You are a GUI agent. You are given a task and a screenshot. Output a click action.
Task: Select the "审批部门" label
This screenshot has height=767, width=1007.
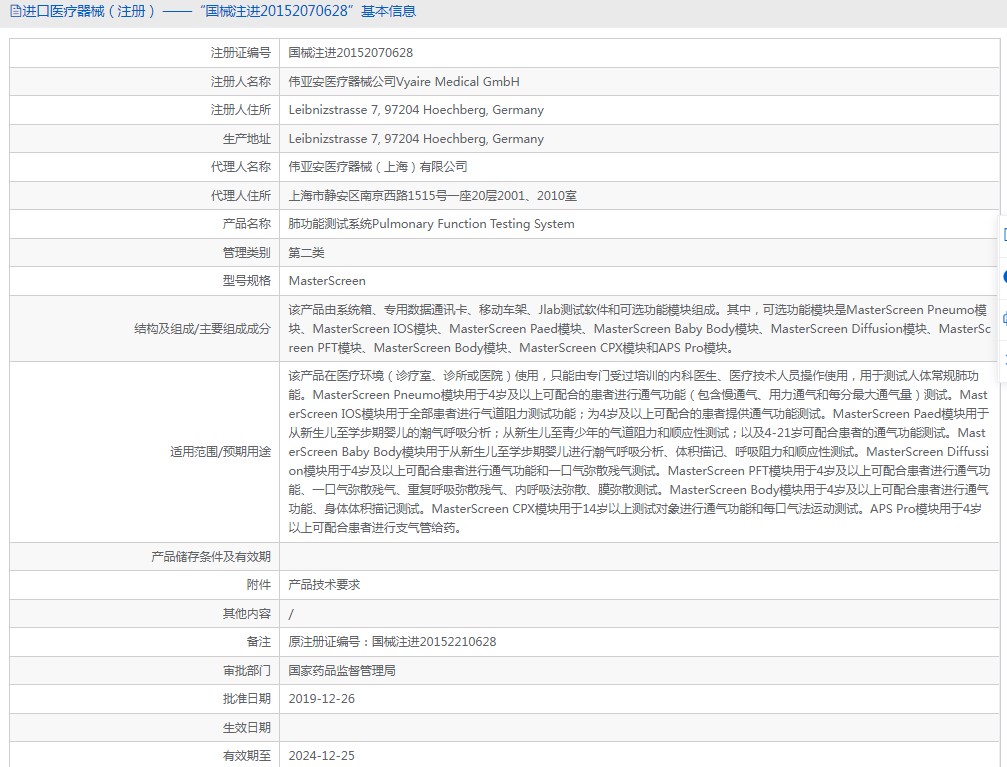[247, 671]
